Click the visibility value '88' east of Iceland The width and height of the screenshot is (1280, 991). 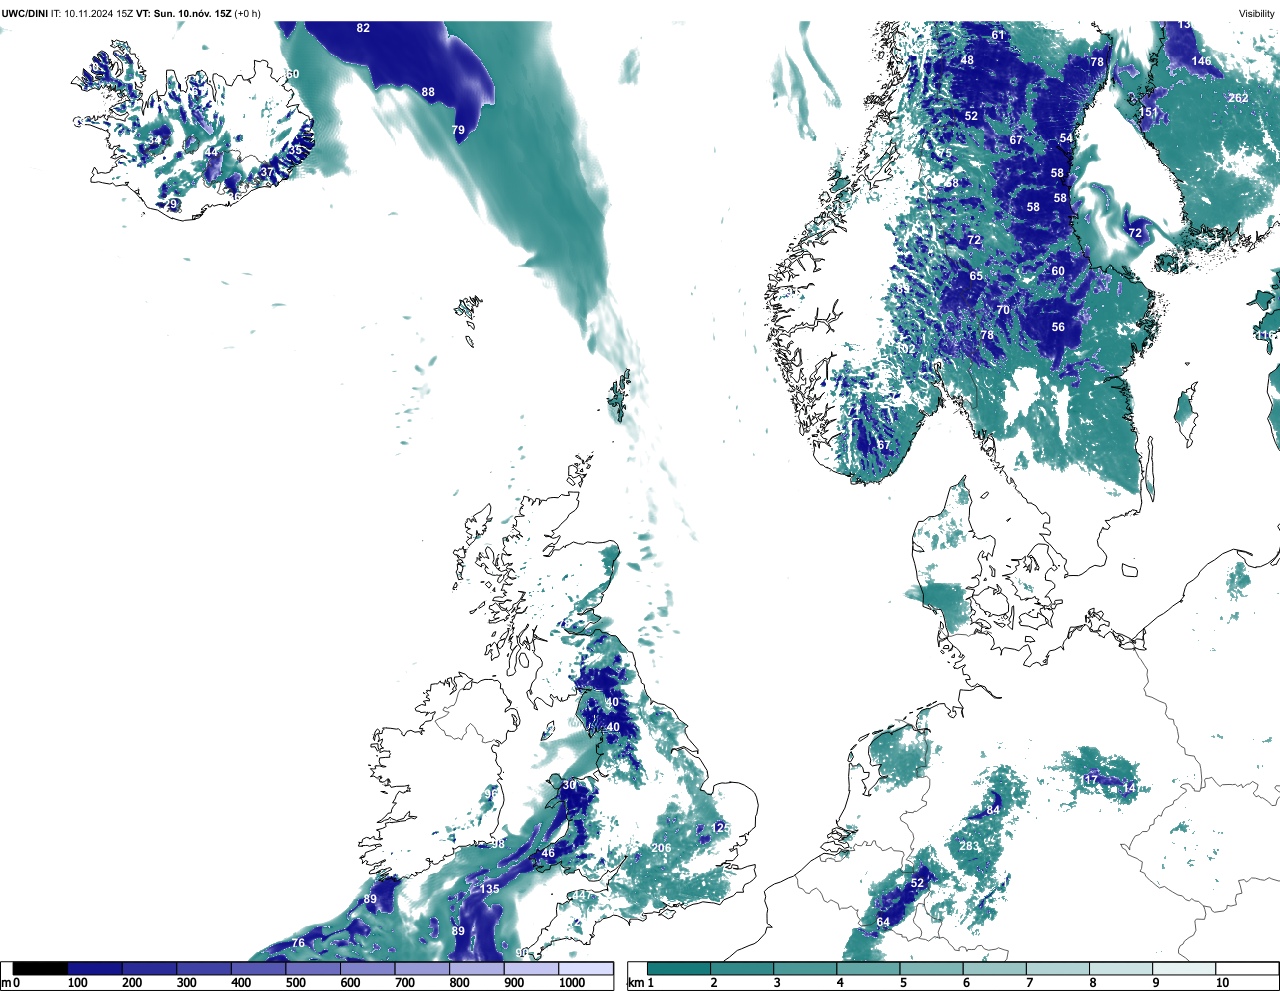(428, 92)
